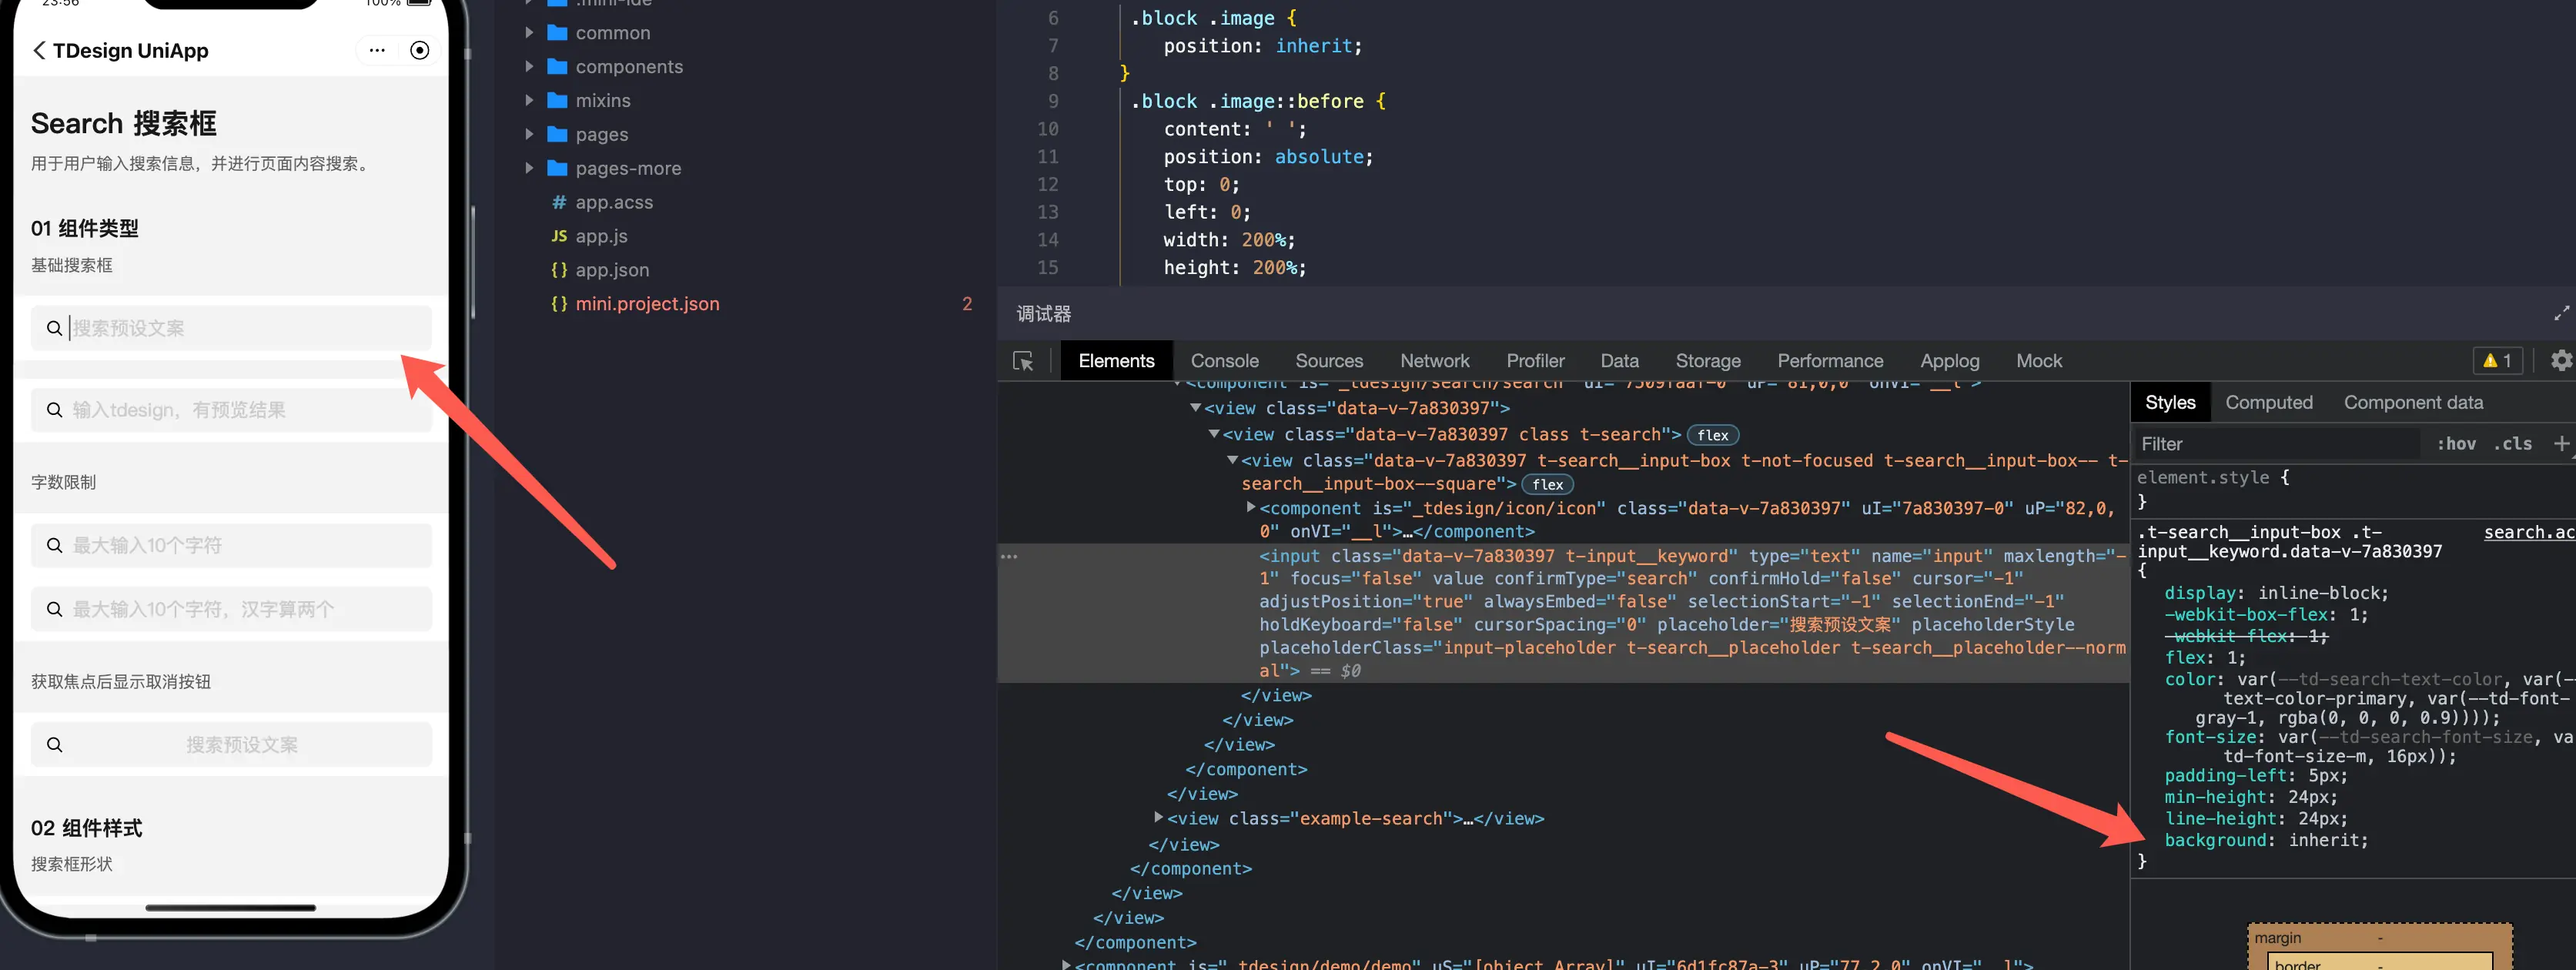Image resolution: width=2576 pixels, height=970 pixels.
Task: Click the styles Filter input field
Action: tap(2275, 444)
